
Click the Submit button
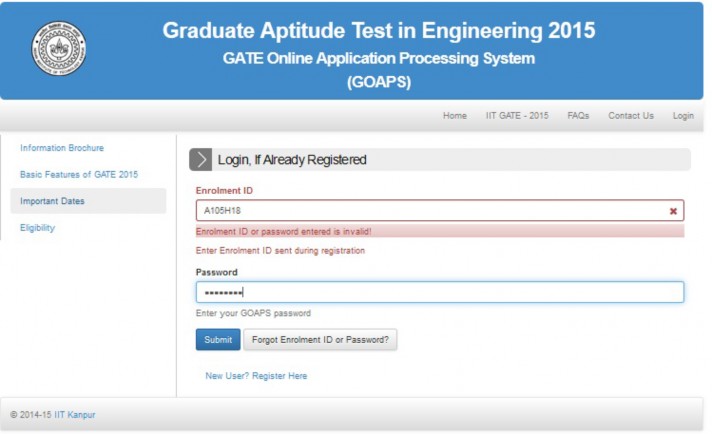[x=218, y=340]
